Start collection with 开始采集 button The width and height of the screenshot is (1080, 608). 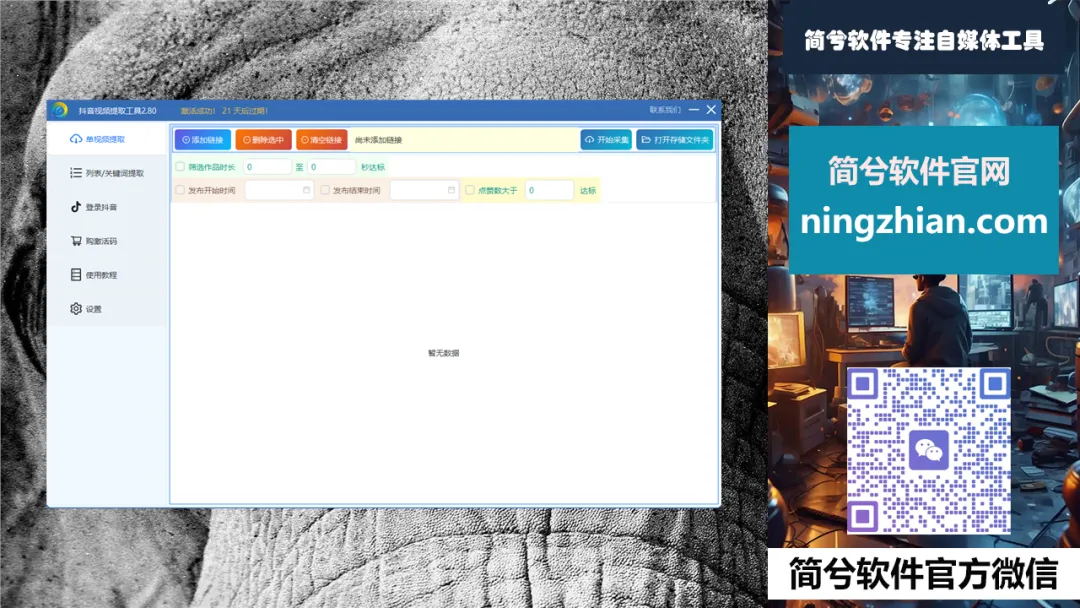606,140
